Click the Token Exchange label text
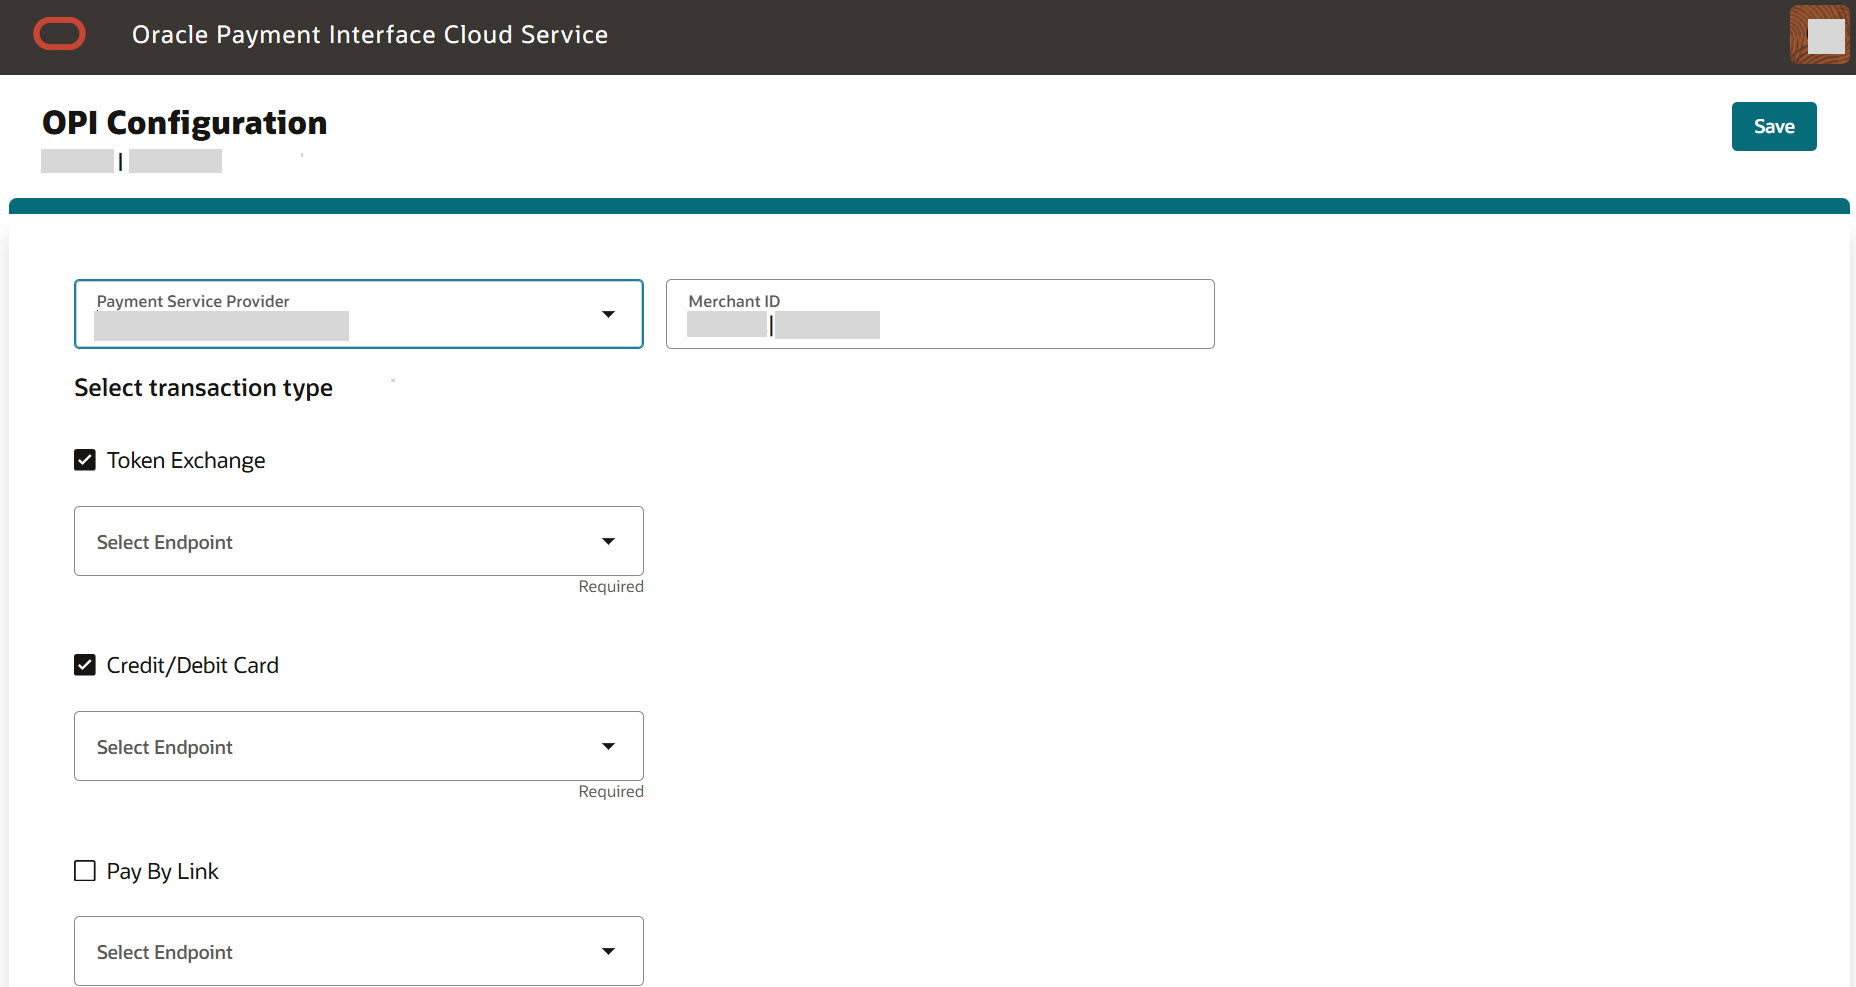 coord(186,460)
